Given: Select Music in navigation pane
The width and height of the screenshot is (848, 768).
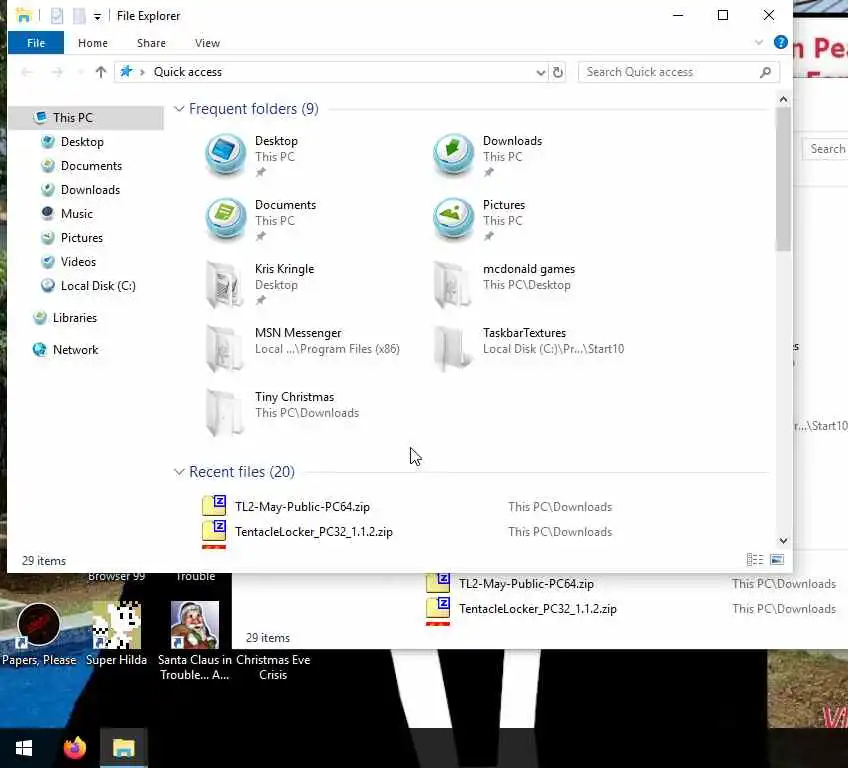Looking at the screenshot, I should (76, 214).
